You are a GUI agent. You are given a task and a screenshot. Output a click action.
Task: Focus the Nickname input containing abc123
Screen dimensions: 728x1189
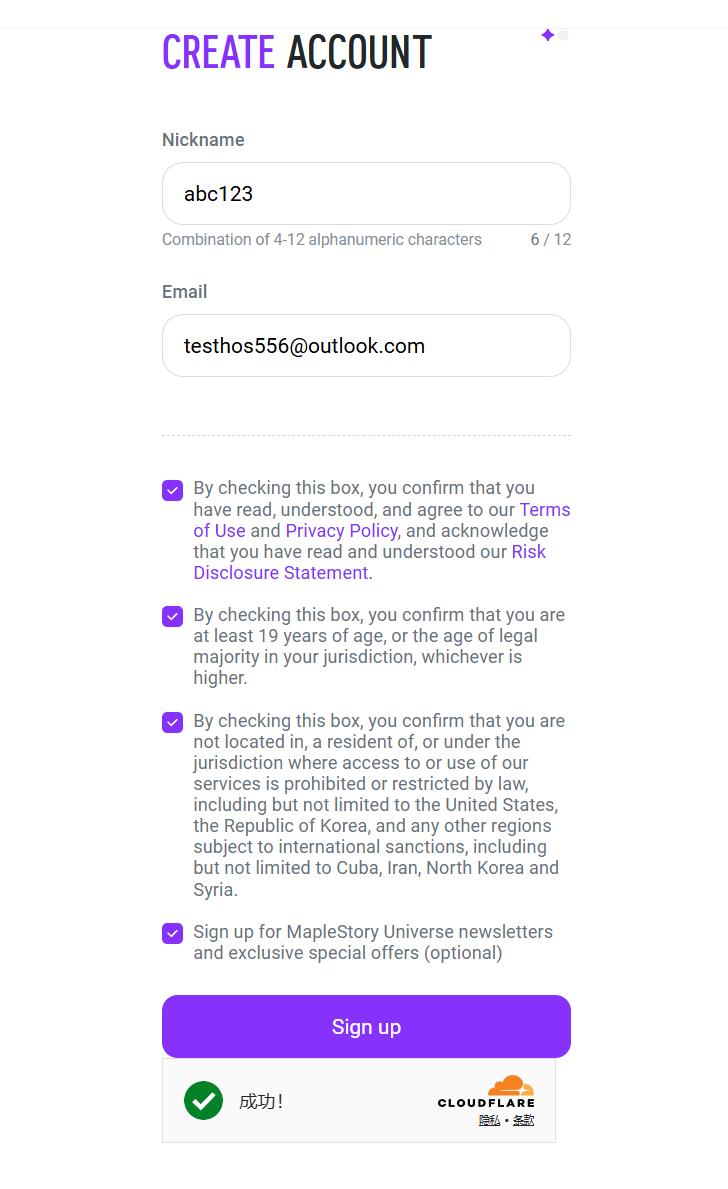pyautogui.click(x=366, y=193)
